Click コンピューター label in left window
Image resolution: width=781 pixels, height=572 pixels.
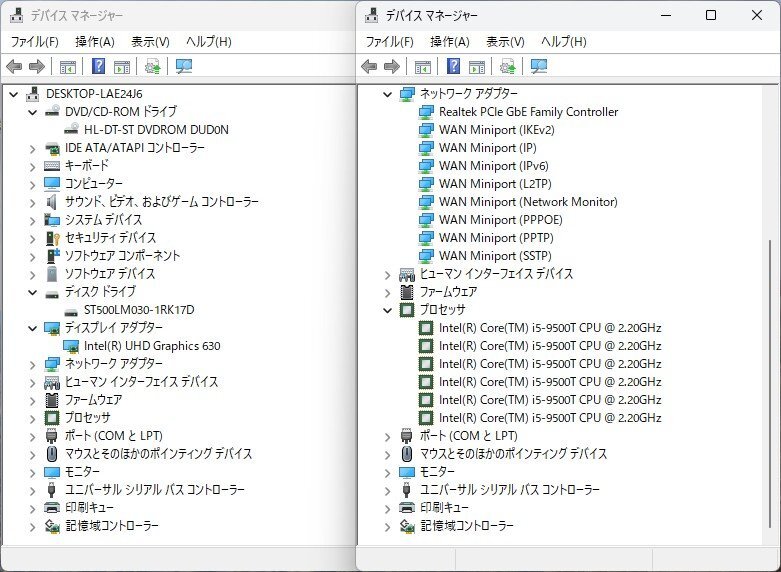tap(94, 184)
